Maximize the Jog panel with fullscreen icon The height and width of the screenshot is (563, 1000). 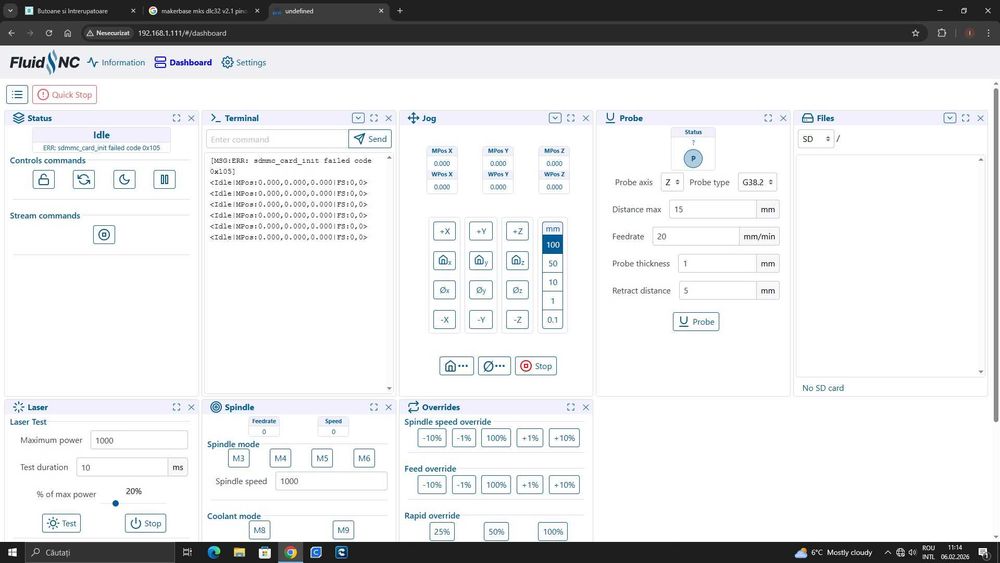tap(571, 118)
